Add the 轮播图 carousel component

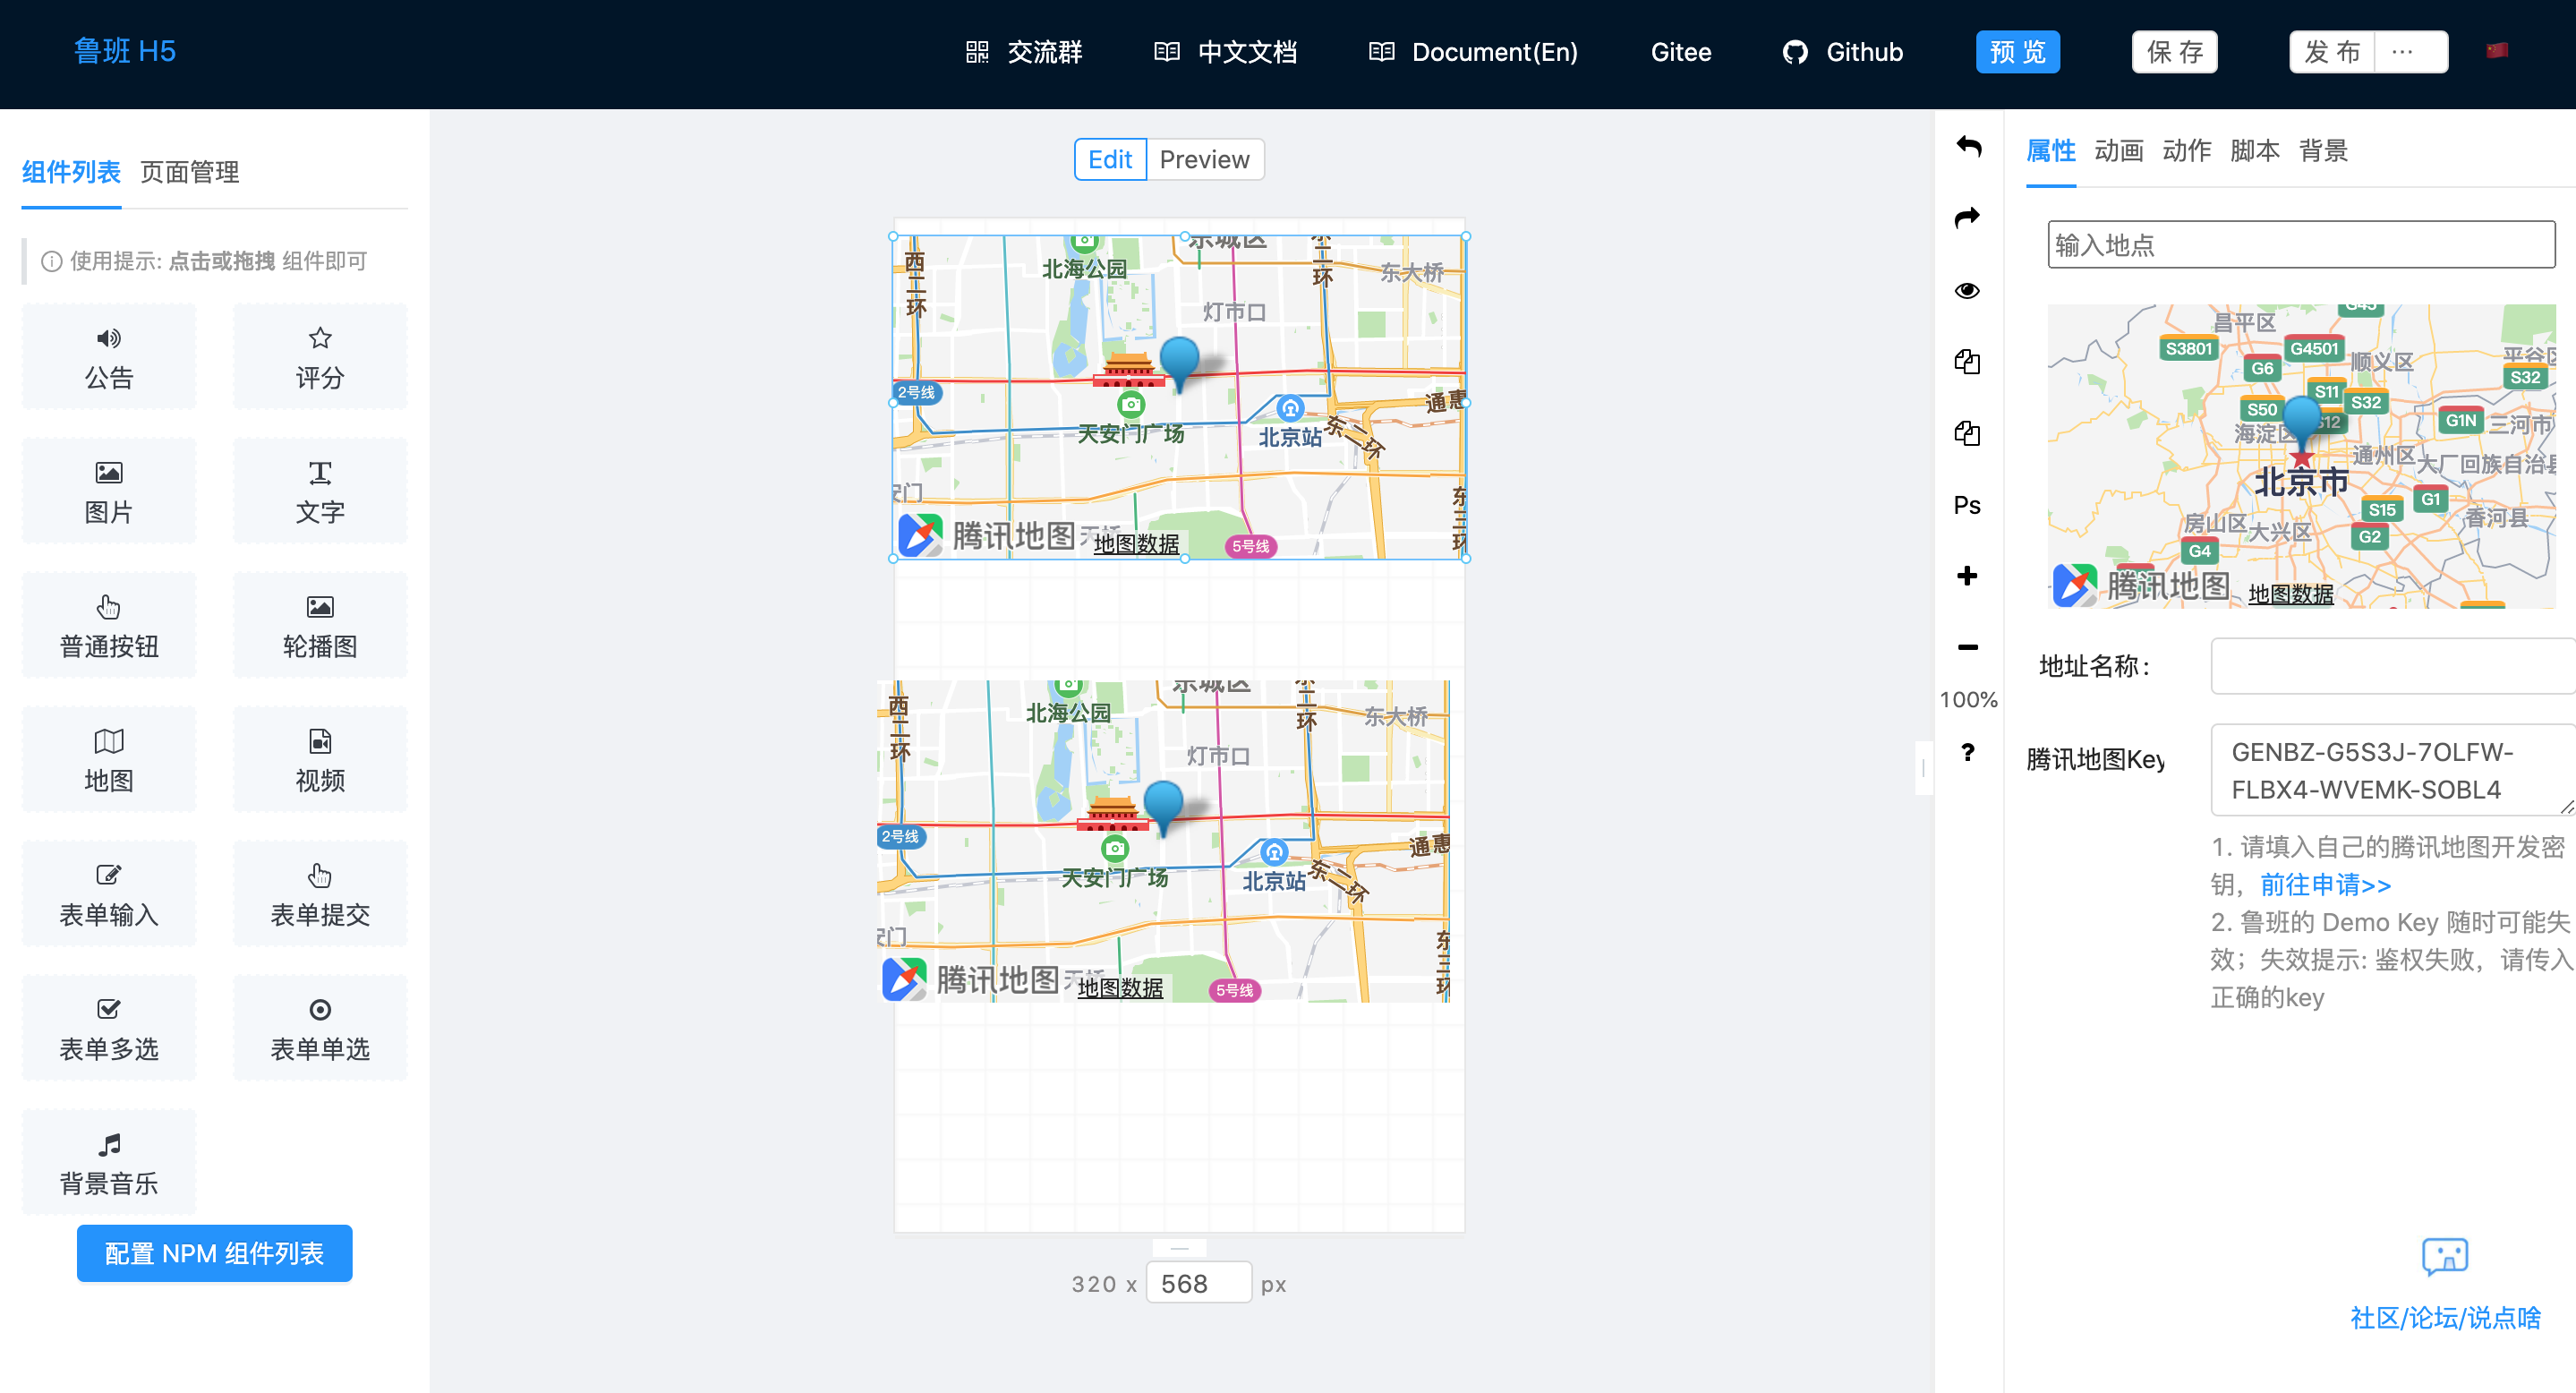tap(320, 625)
